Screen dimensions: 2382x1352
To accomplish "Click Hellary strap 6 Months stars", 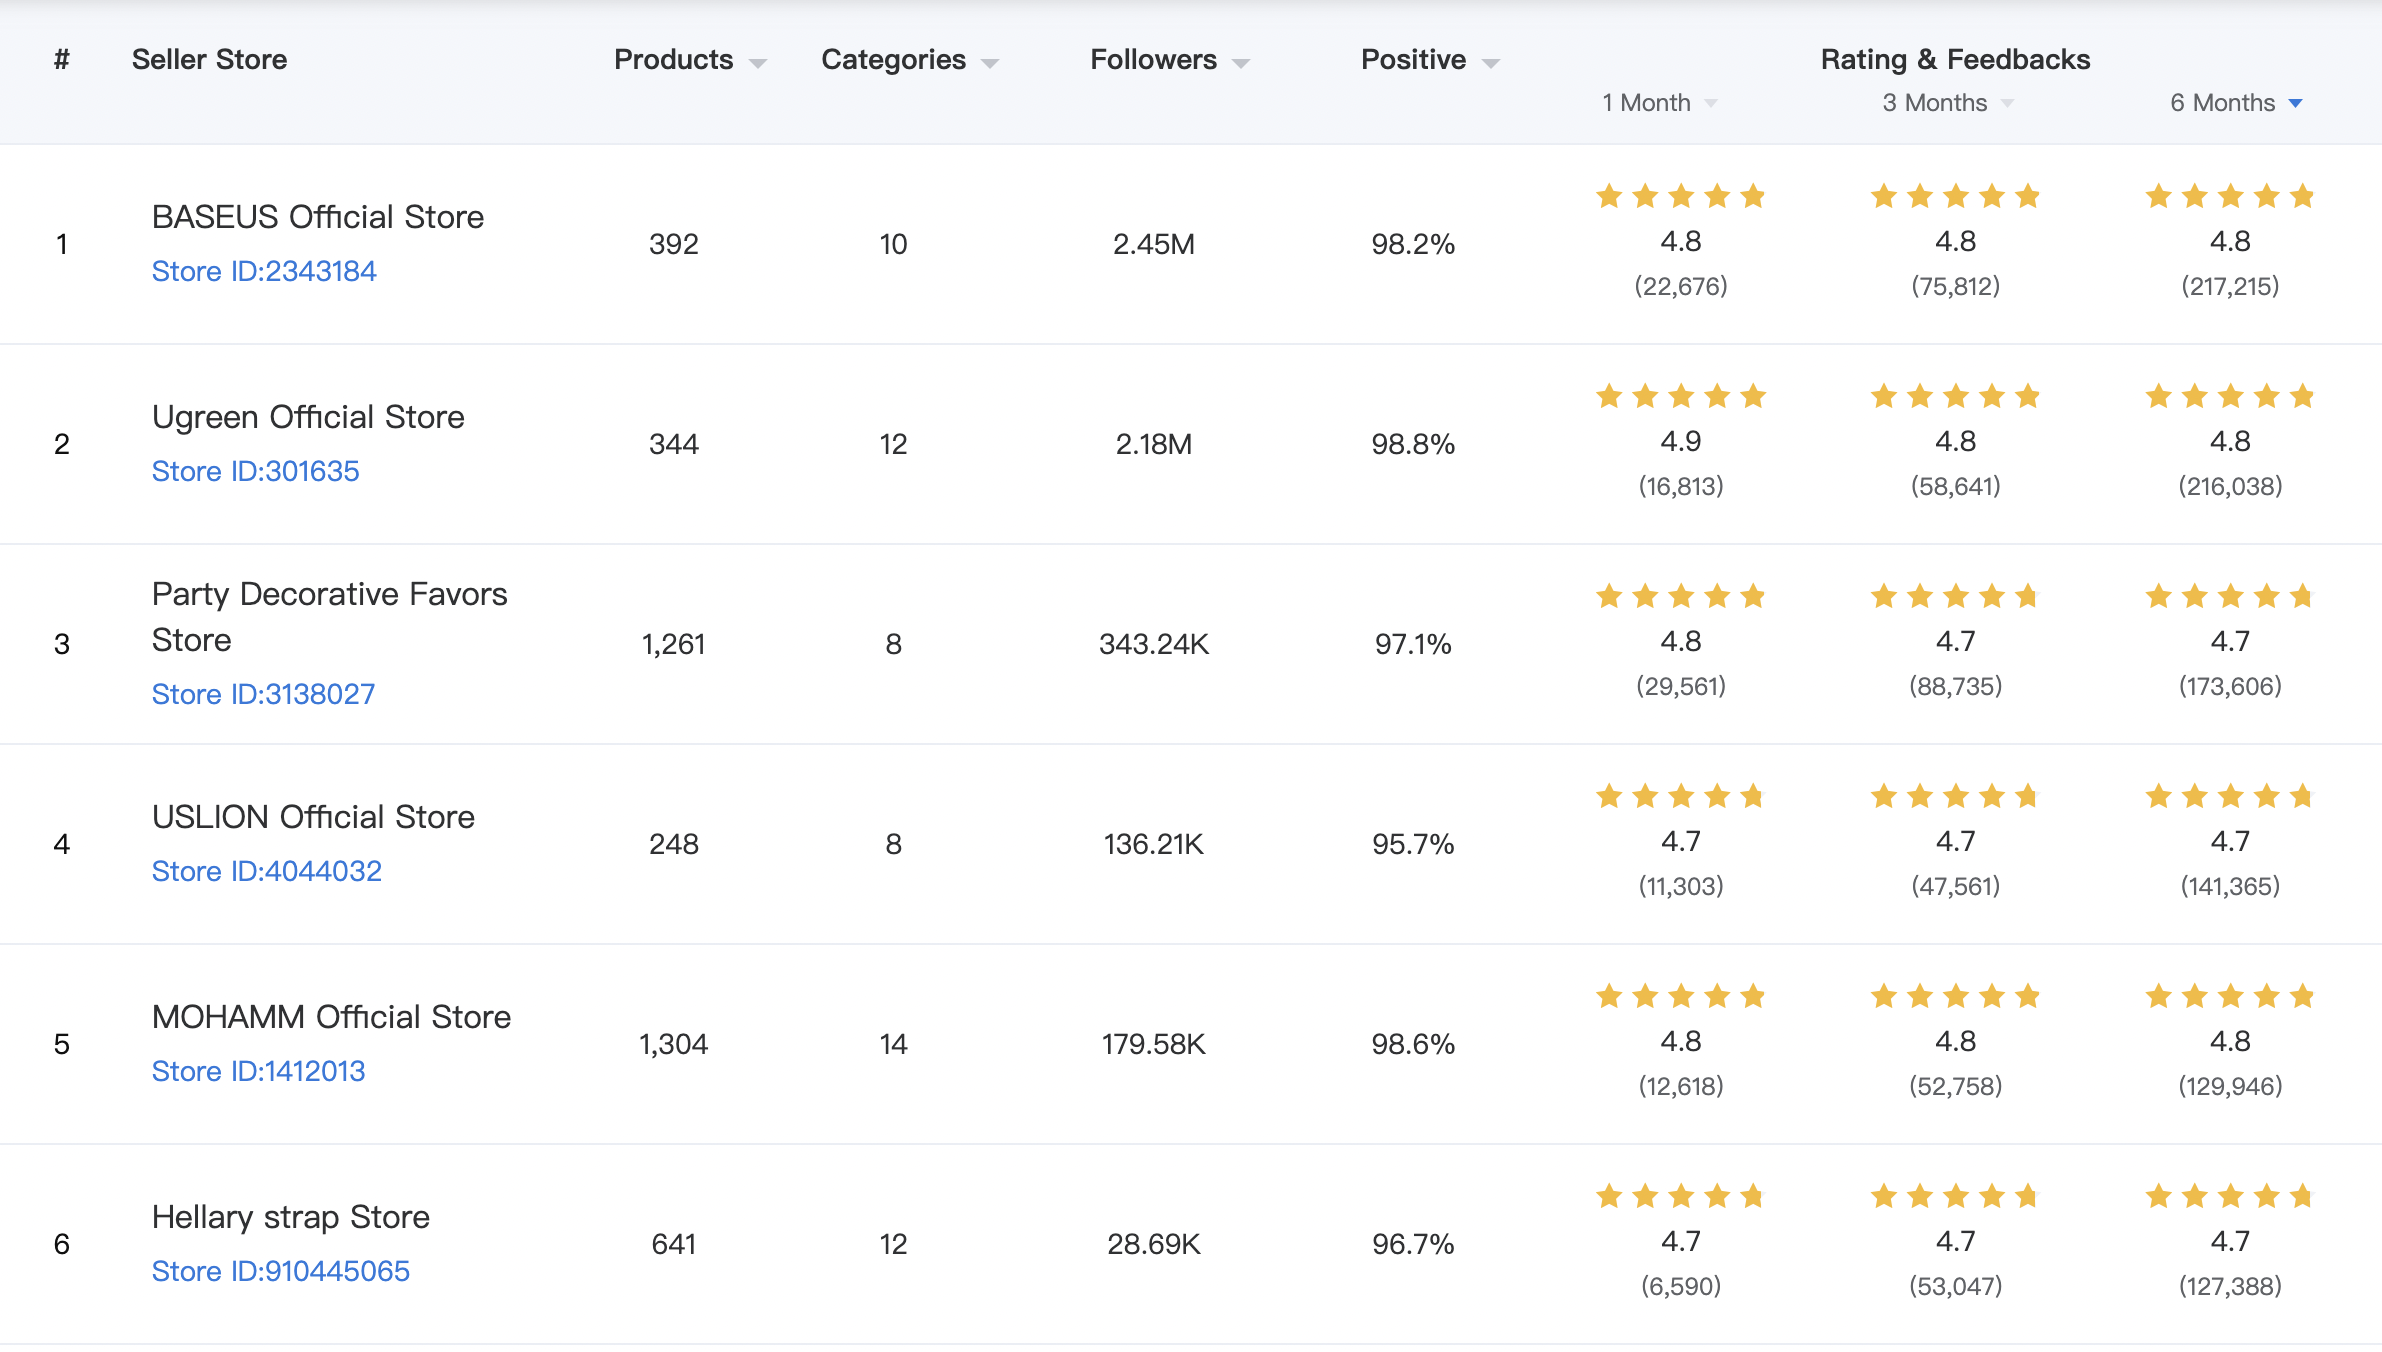I will (x=2230, y=1196).
